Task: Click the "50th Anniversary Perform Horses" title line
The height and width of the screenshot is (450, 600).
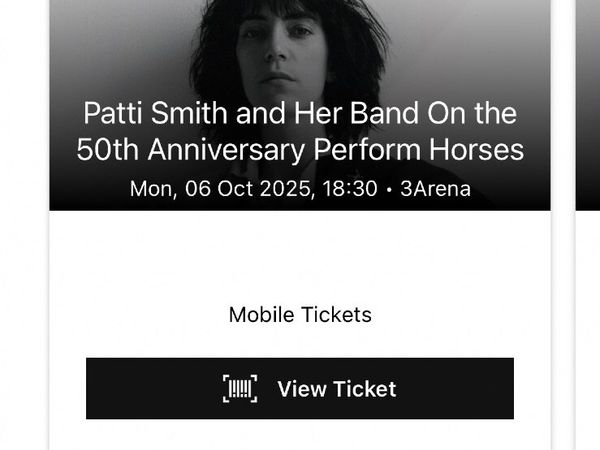Action: (299, 150)
